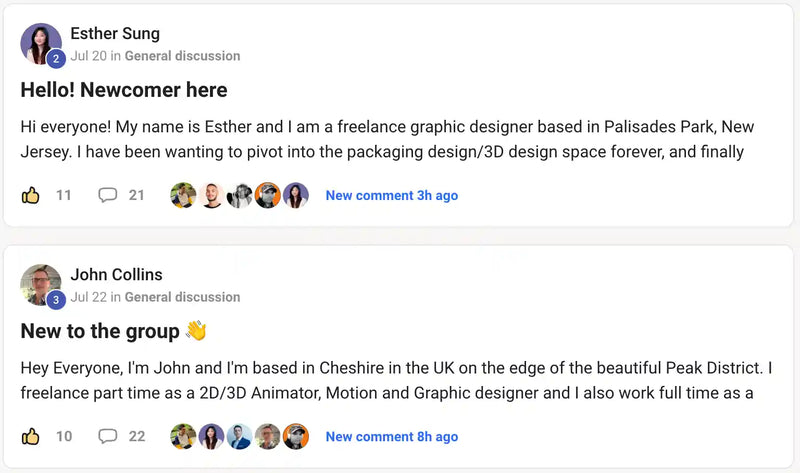Open comments icon on Hello! Newcomer here post
Screen dimensions: 800x473
[107, 195]
